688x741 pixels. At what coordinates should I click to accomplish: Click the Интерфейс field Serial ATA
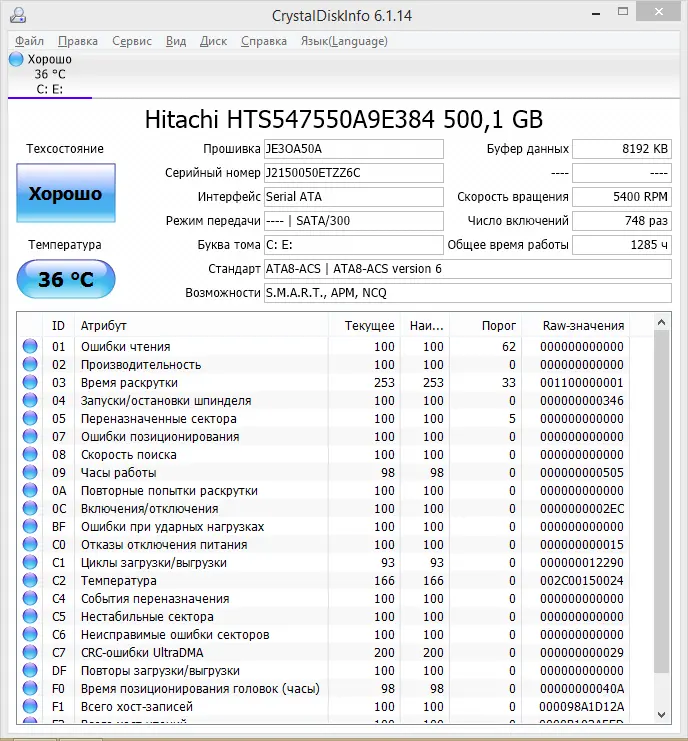[353, 197]
